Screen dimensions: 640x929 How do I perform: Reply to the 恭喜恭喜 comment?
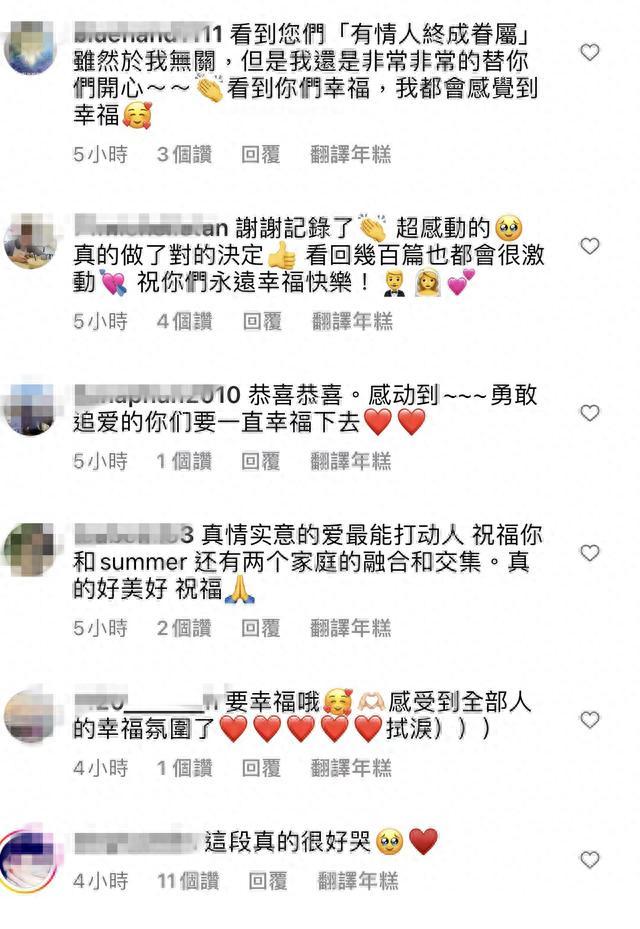(x=260, y=462)
